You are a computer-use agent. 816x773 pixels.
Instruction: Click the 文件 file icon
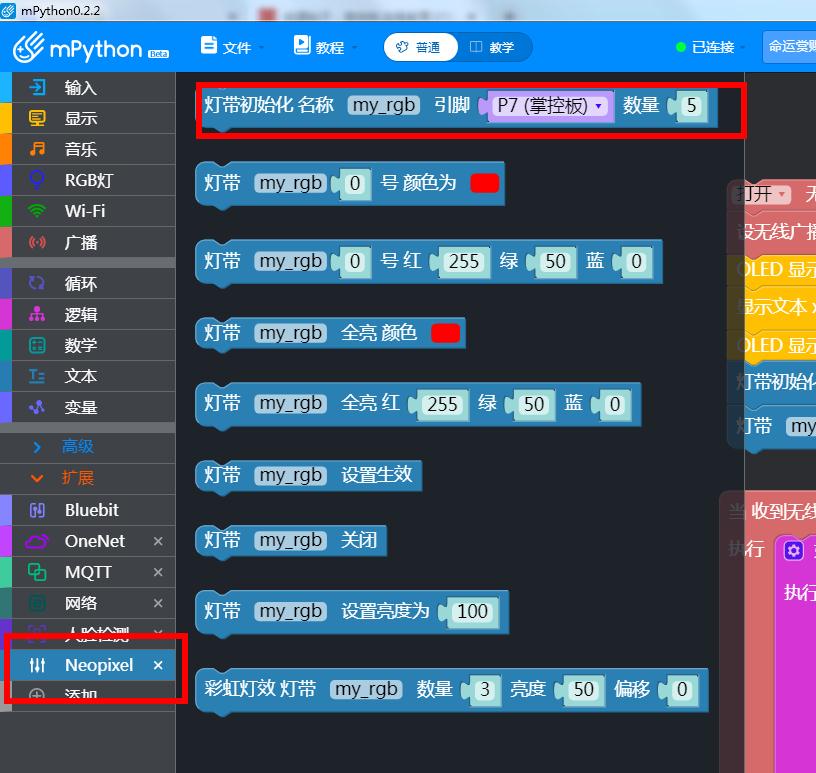209,45
